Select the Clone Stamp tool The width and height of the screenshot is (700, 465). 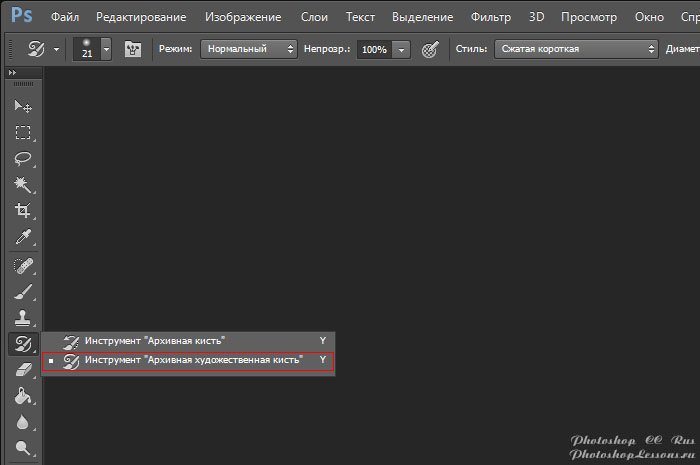tap(22, 318)
